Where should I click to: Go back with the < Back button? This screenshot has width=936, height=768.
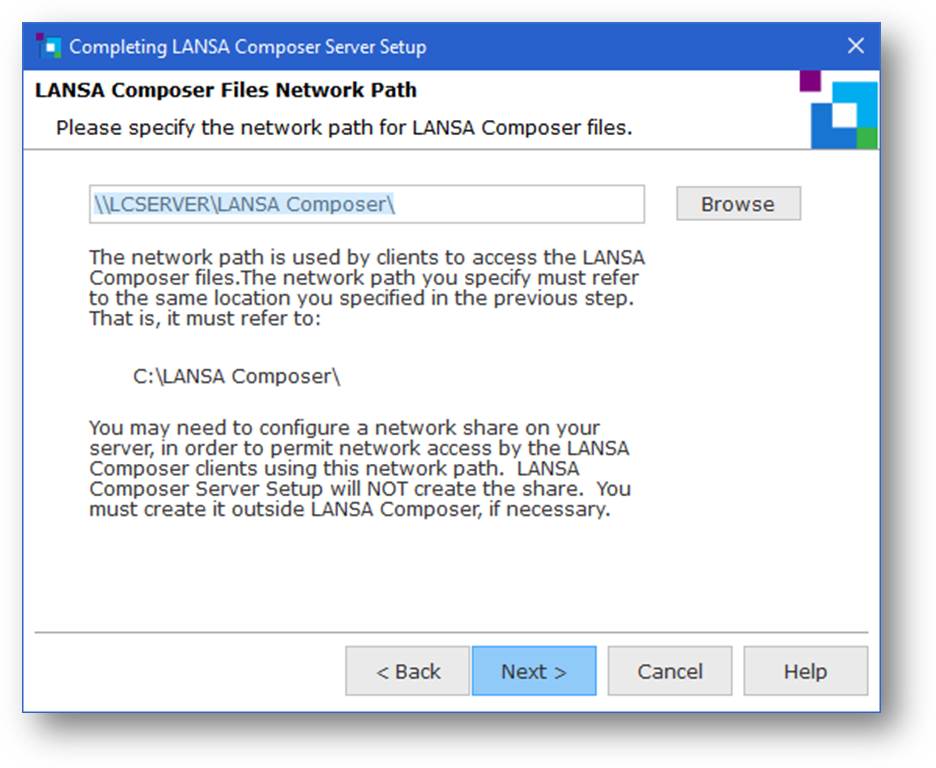point(407,671)
